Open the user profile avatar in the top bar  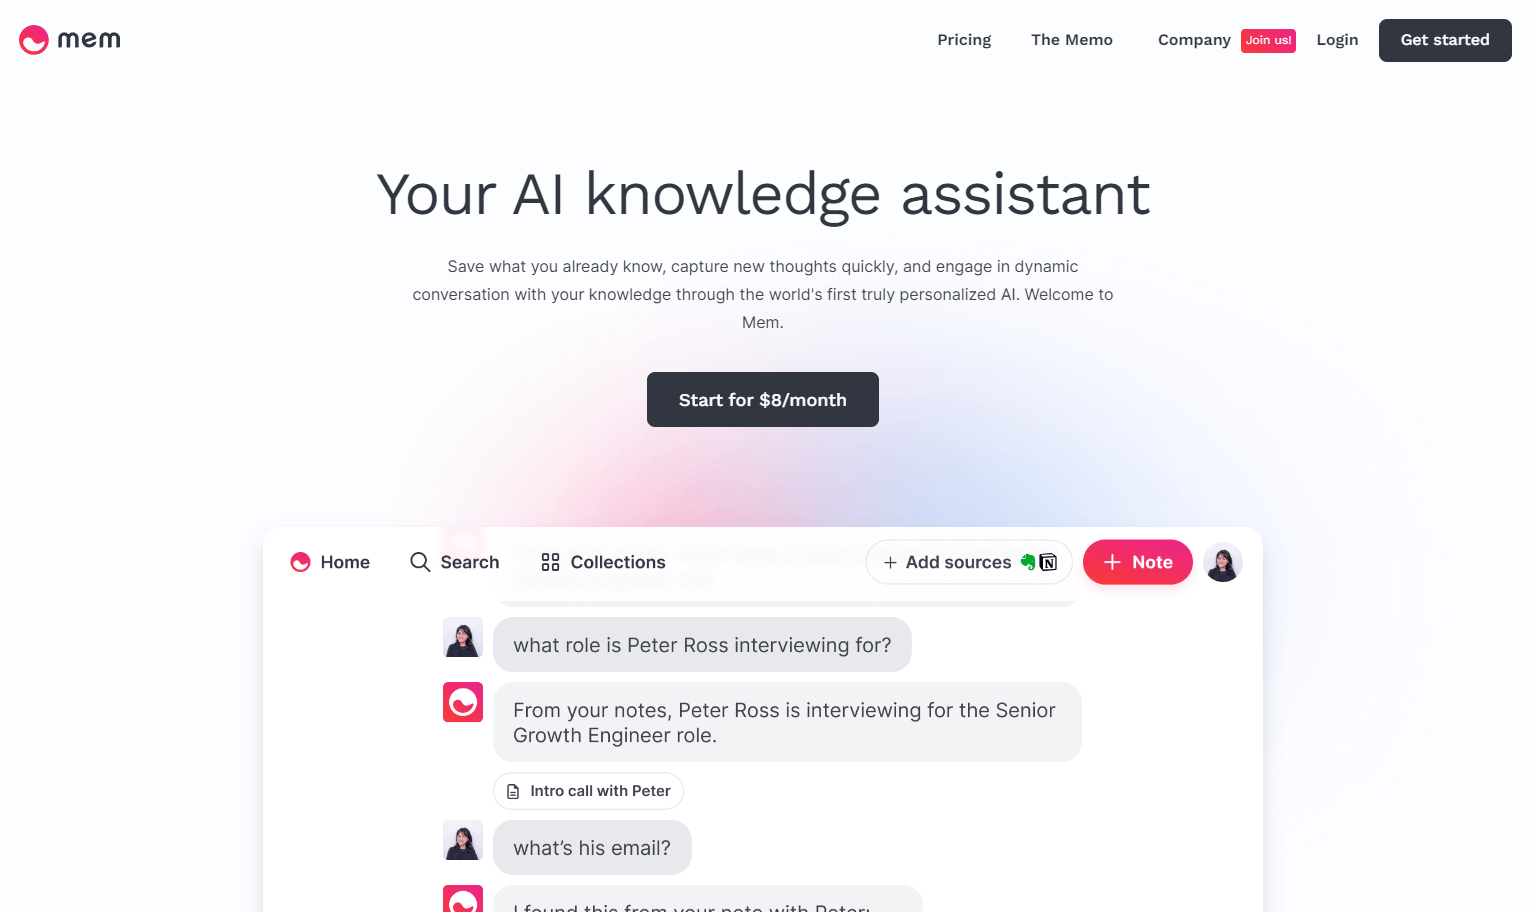coord(1223,562)
